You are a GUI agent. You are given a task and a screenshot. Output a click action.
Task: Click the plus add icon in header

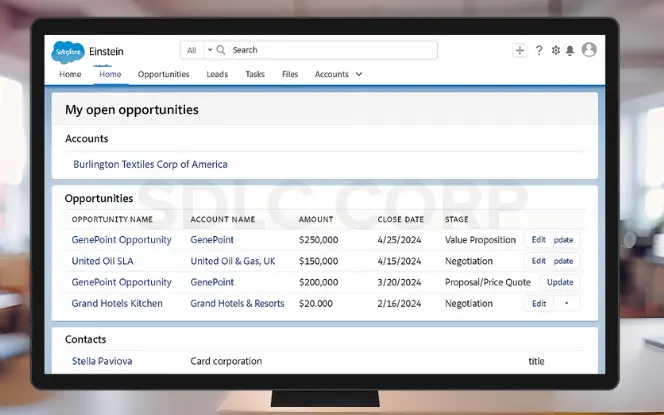[520, 50]
